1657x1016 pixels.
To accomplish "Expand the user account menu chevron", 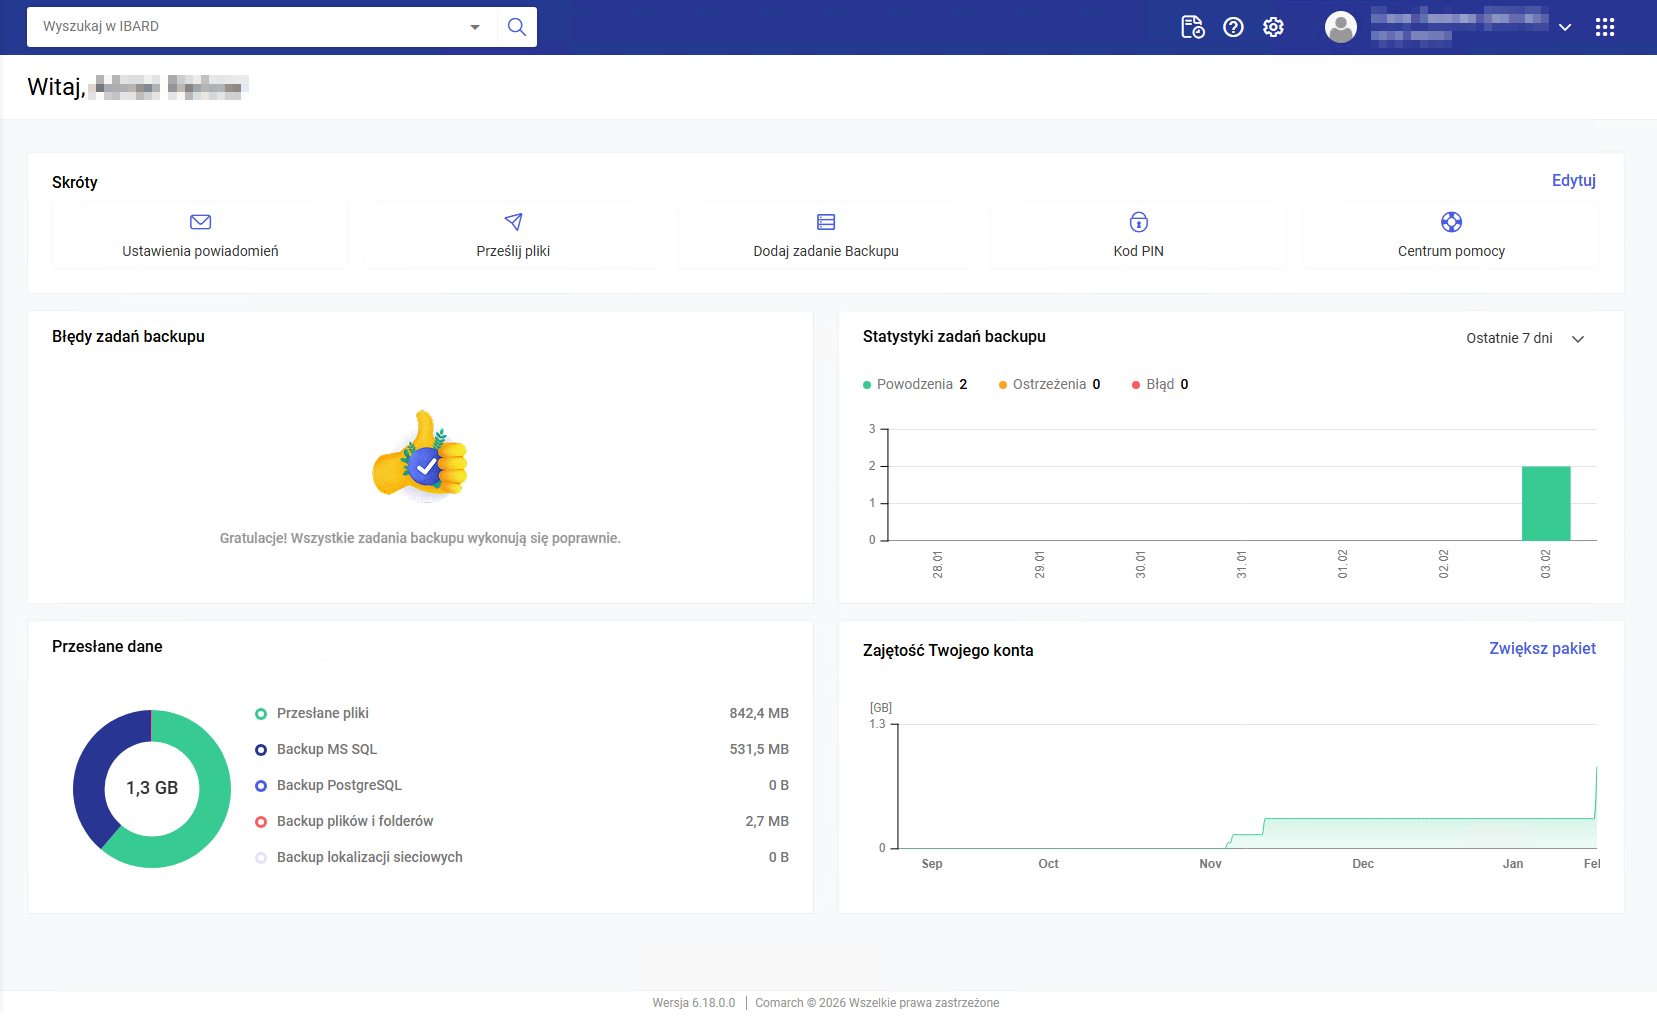I will [1565, 27].
